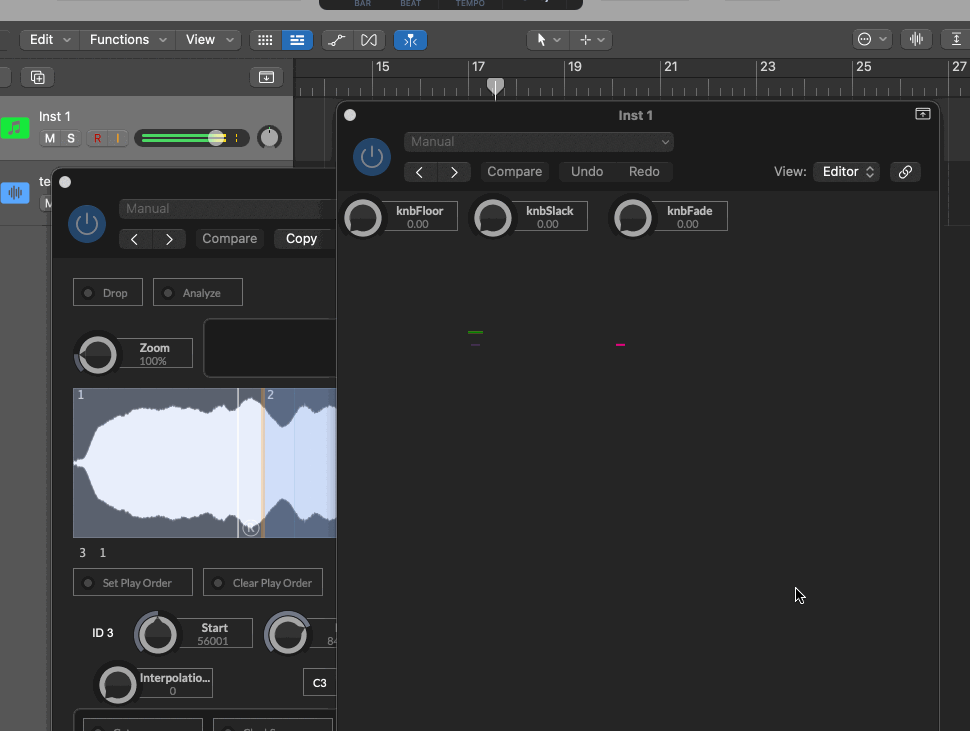The width and height of the screenshot is (970, 731).
Task: Toggle the blue catch playhead button
Action: (x=410, y=40)
